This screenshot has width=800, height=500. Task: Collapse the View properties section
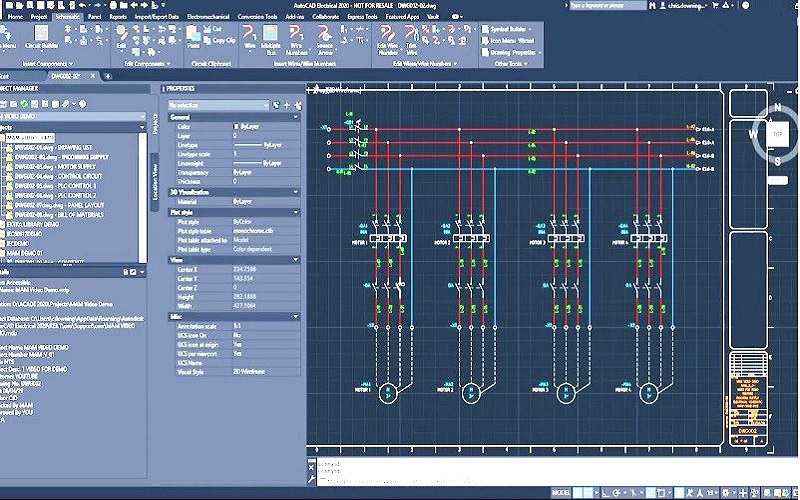[x=295, y=260]
